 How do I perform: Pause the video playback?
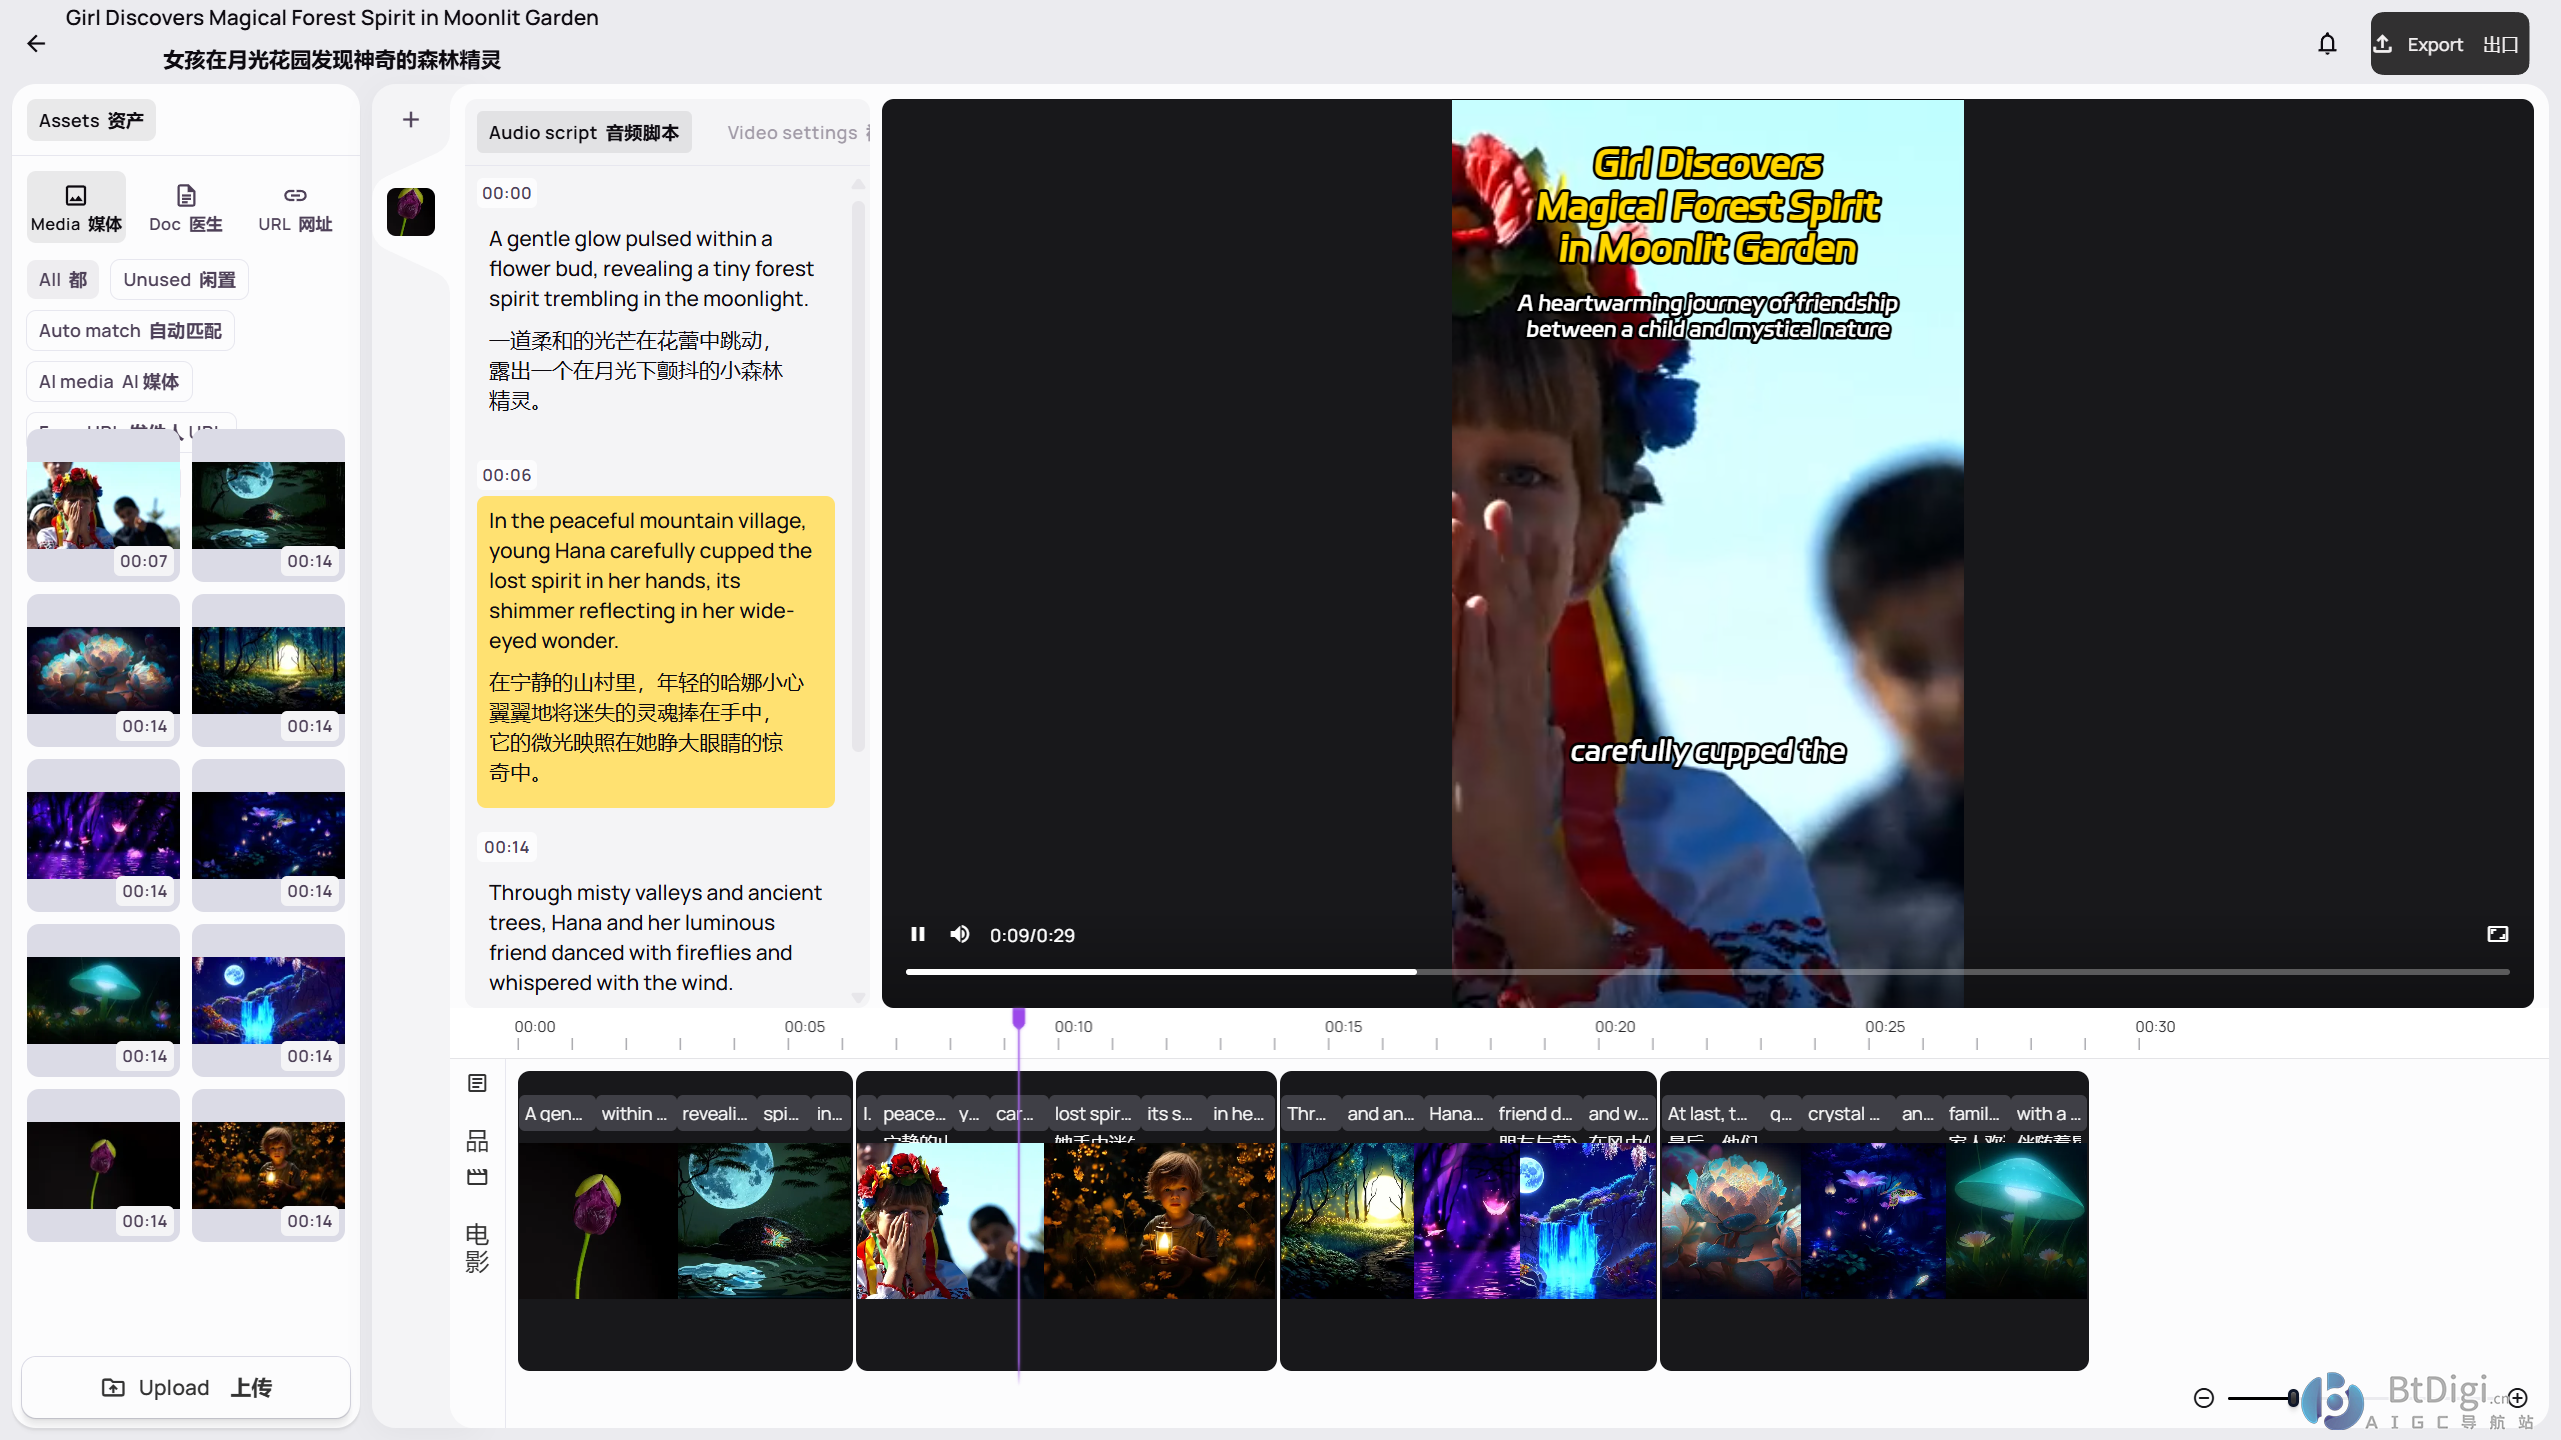point(917,934)
